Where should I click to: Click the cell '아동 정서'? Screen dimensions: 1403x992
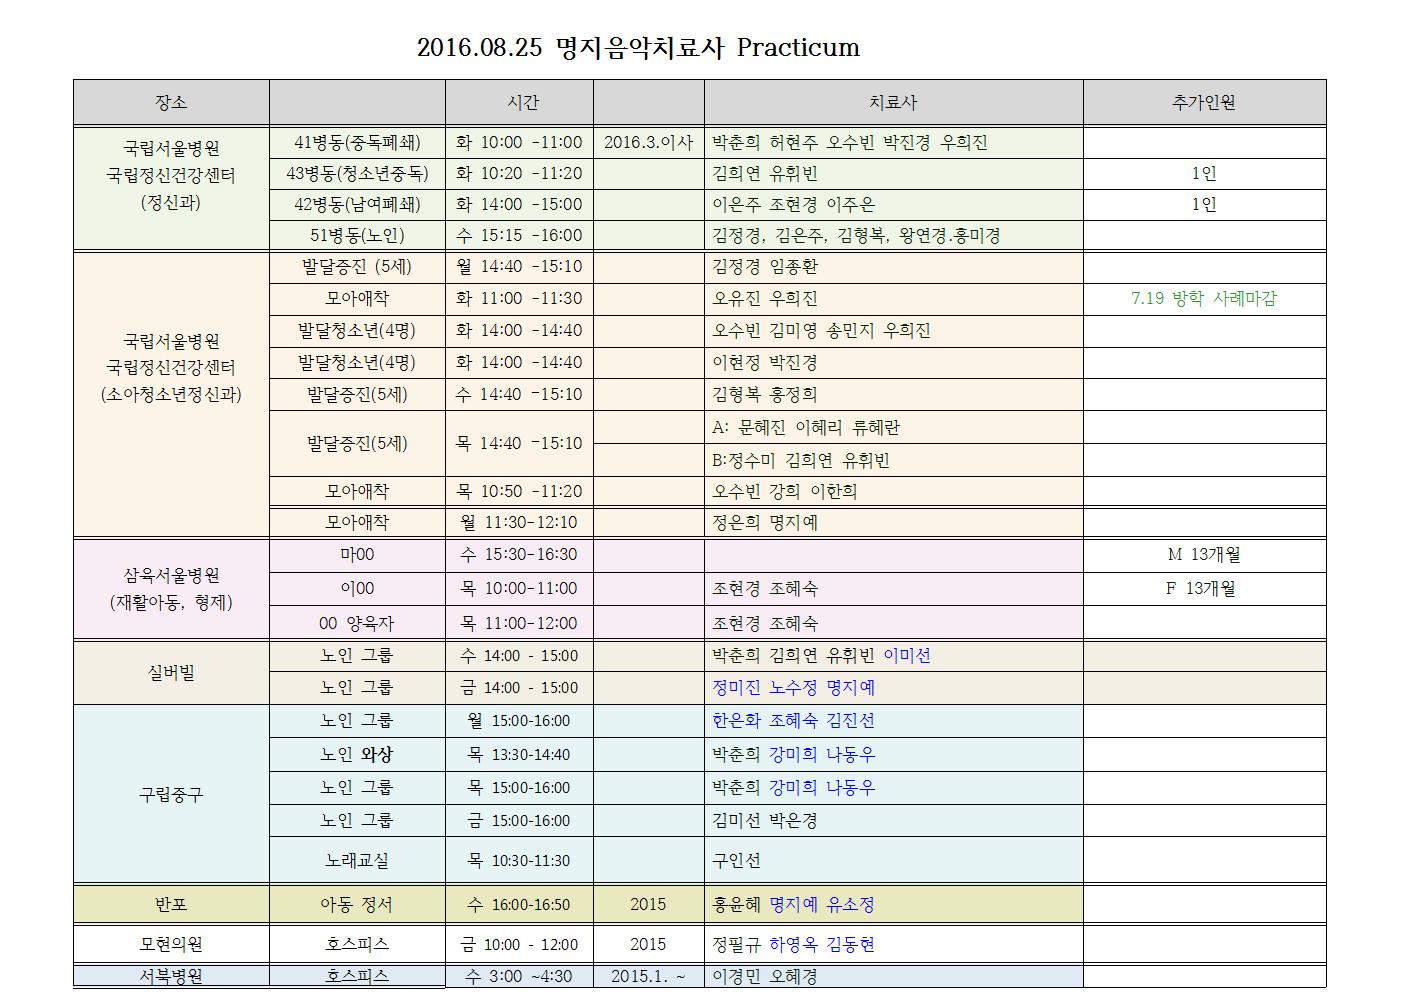357,904
